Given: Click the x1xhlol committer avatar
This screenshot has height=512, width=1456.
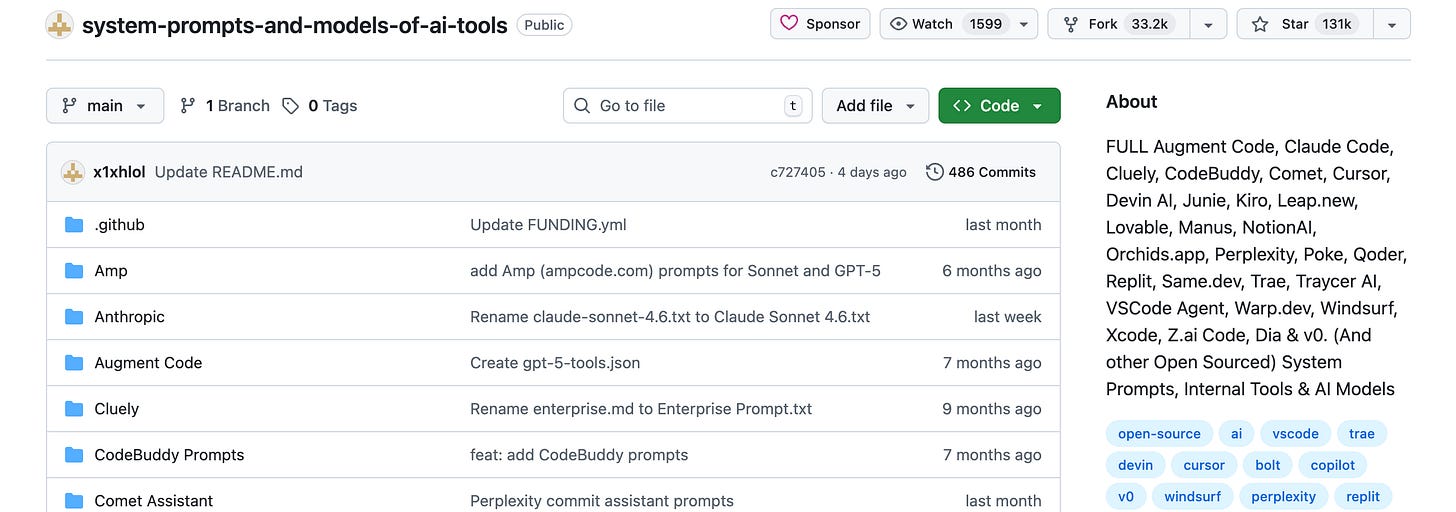Looking at the screenshot, I should 73,172.
